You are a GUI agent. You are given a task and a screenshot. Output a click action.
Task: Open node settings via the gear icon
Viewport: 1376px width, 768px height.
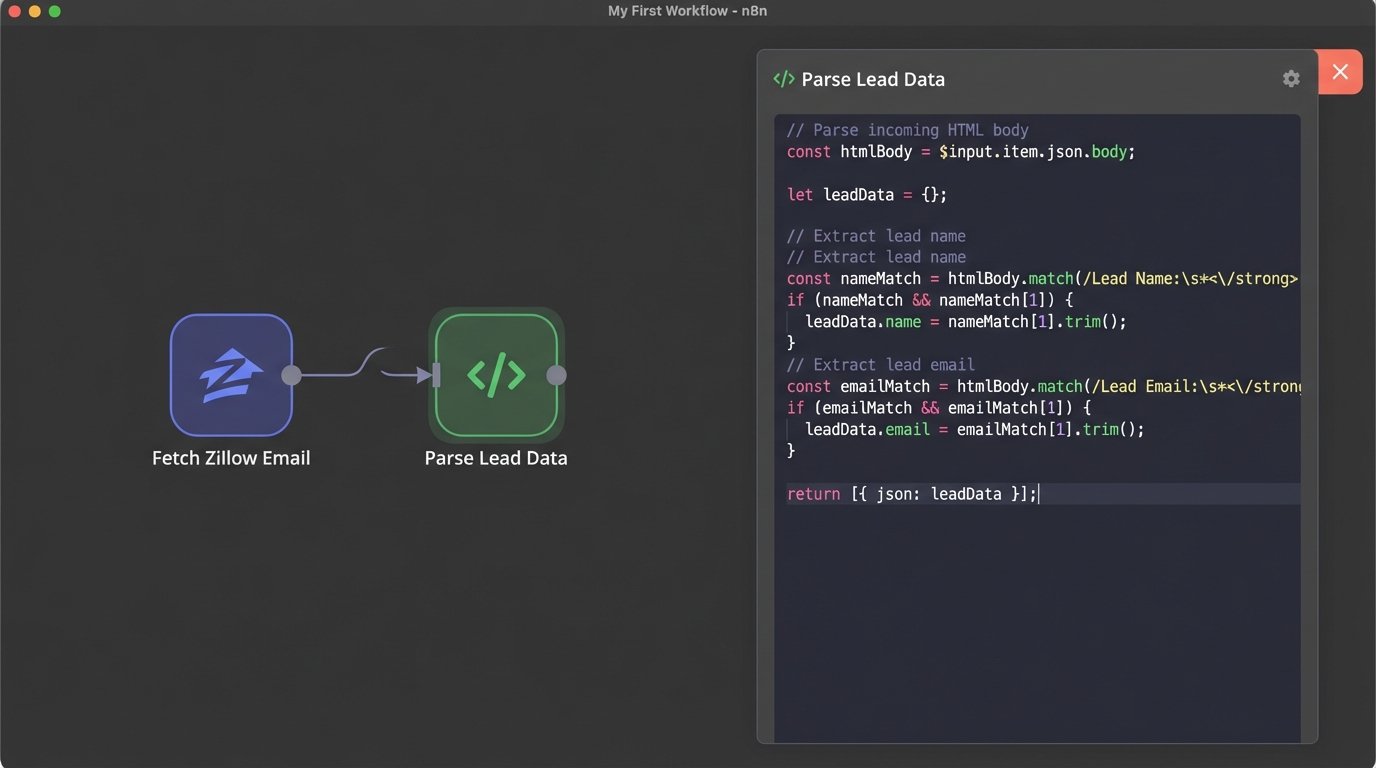click(1291, 79)
